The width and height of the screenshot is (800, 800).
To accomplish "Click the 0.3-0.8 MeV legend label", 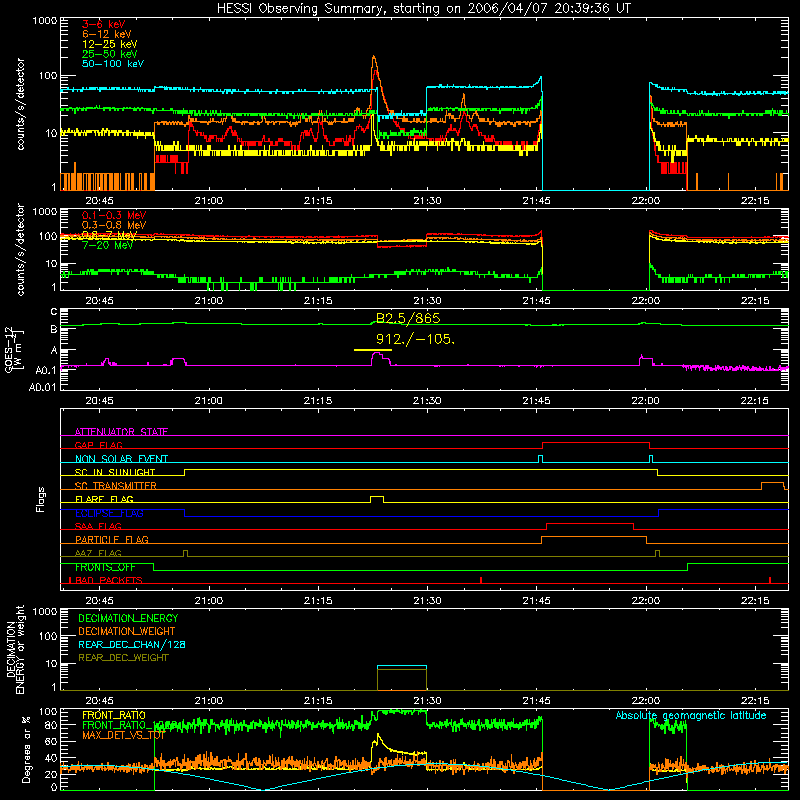I will [114, 225].
